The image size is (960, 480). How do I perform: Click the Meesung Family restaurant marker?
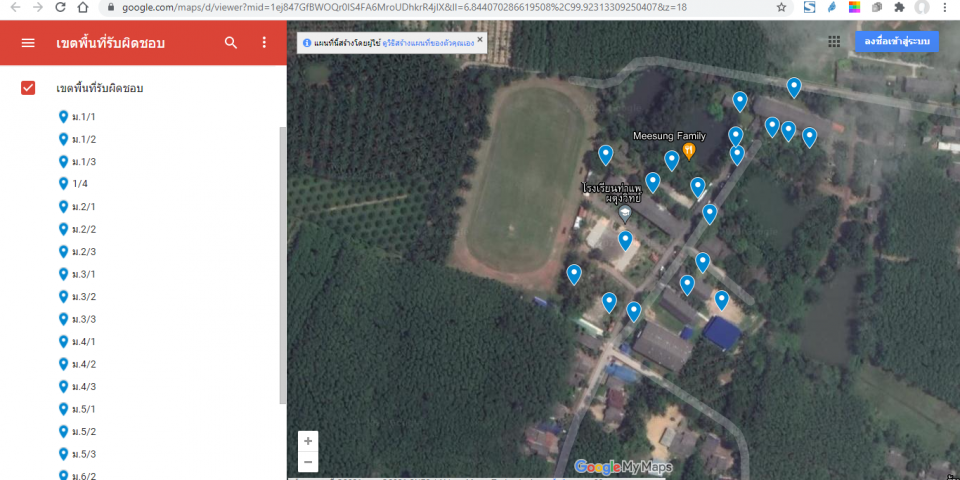point(689,150)
